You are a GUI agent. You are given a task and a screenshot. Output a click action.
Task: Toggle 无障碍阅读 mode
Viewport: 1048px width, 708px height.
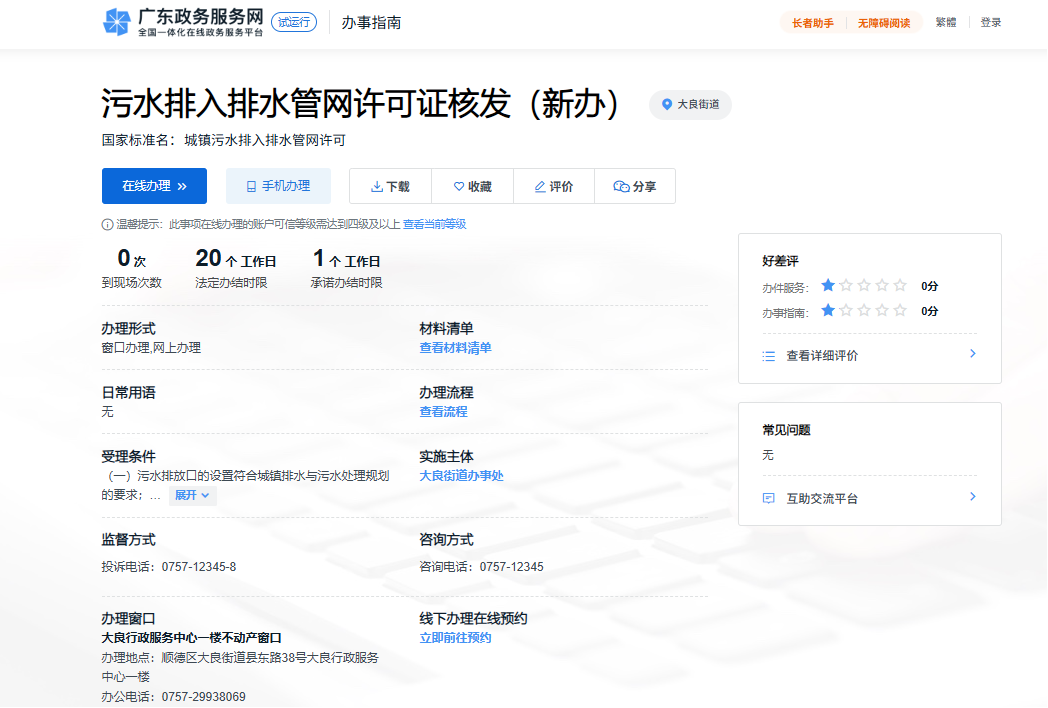pos(883,23)
